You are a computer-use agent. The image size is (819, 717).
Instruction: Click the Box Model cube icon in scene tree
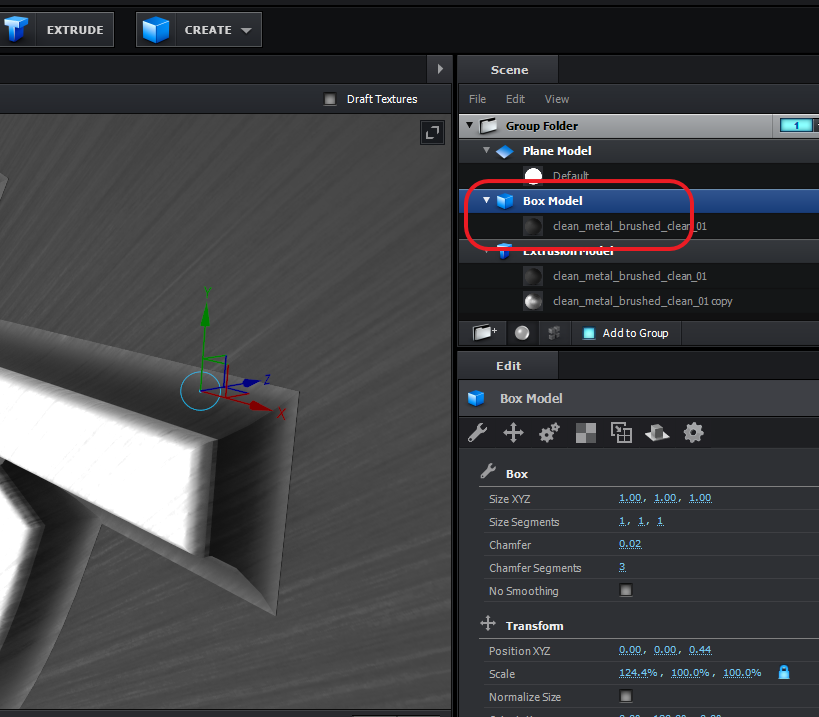505,201
